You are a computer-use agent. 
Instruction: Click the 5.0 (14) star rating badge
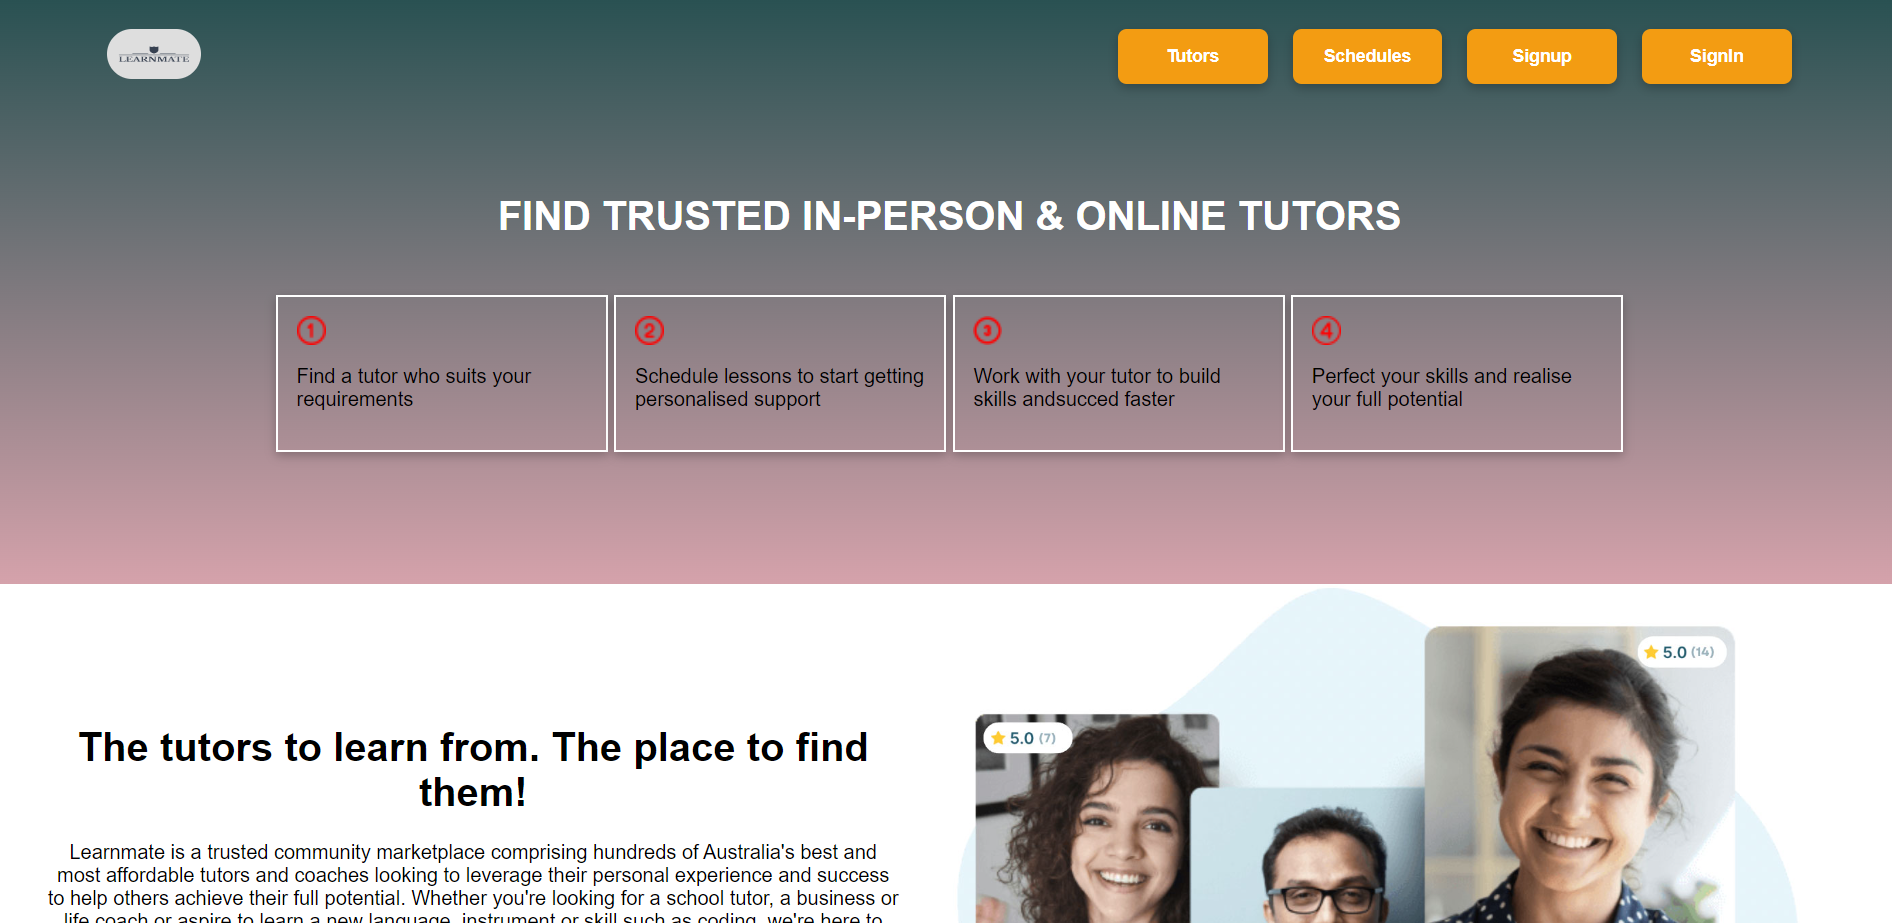click(1682, 652)
